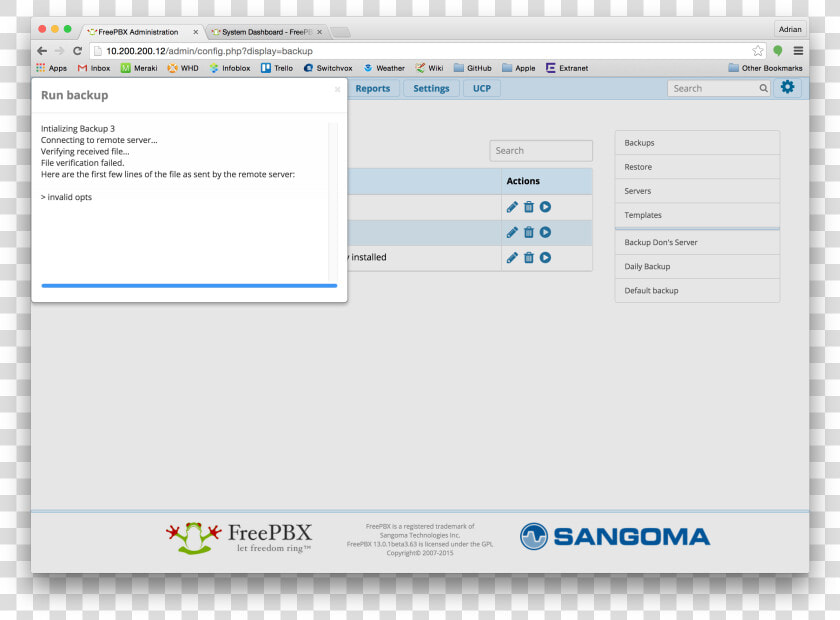Open the Wiki bookmark

tap(429, 68)
